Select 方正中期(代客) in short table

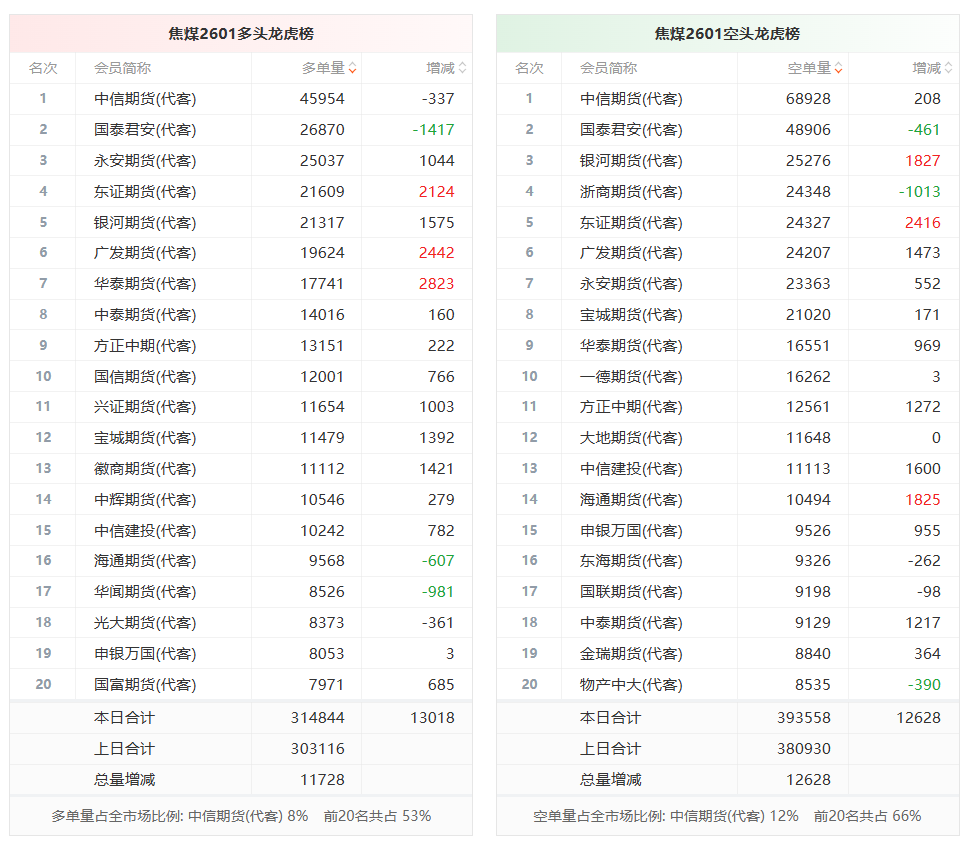[631, 407]
